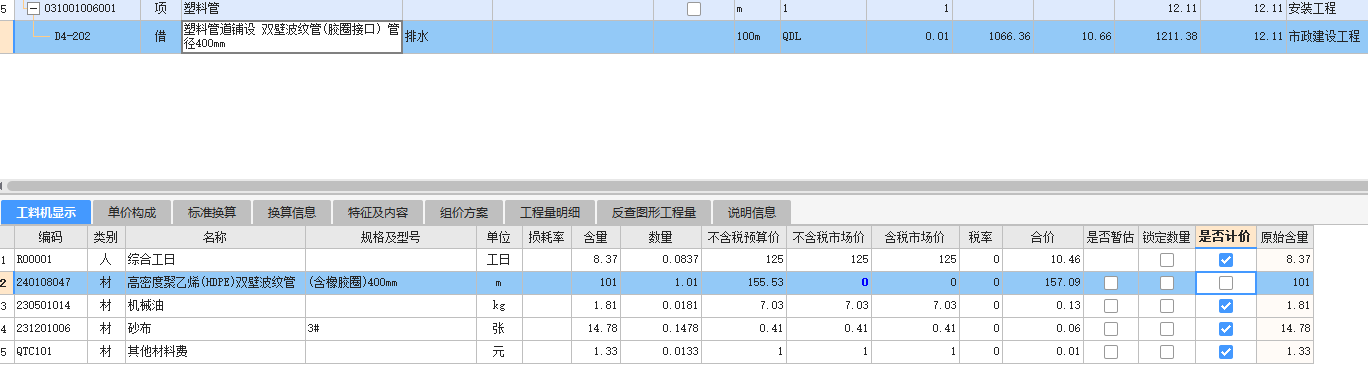Switch to the 单价构成 tab
Image resolution: width=1368 pixels, height=381 pixels.
point(132,212)
